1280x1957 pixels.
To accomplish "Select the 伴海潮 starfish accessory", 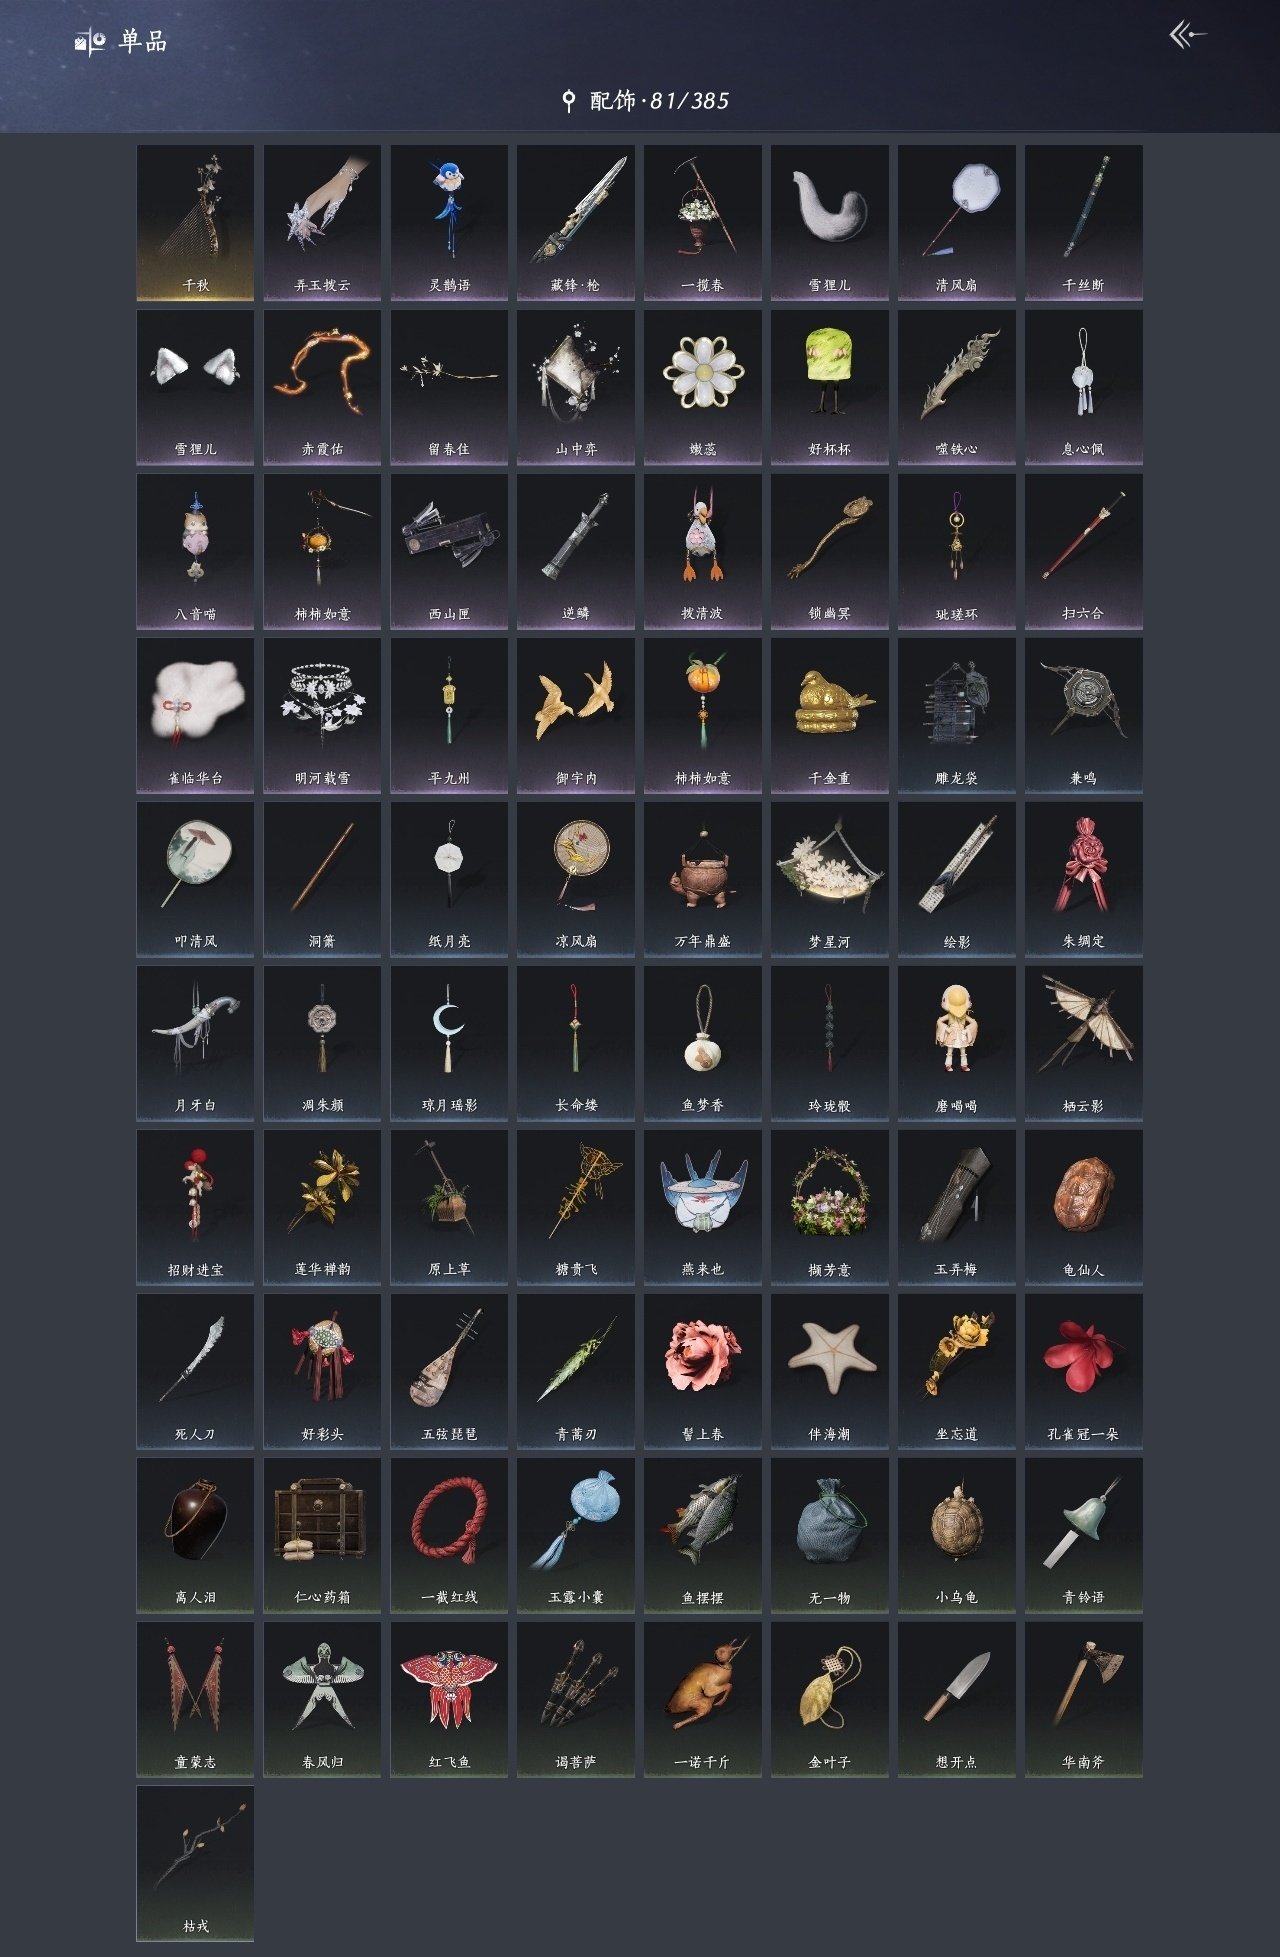I will coord(829,1371).
